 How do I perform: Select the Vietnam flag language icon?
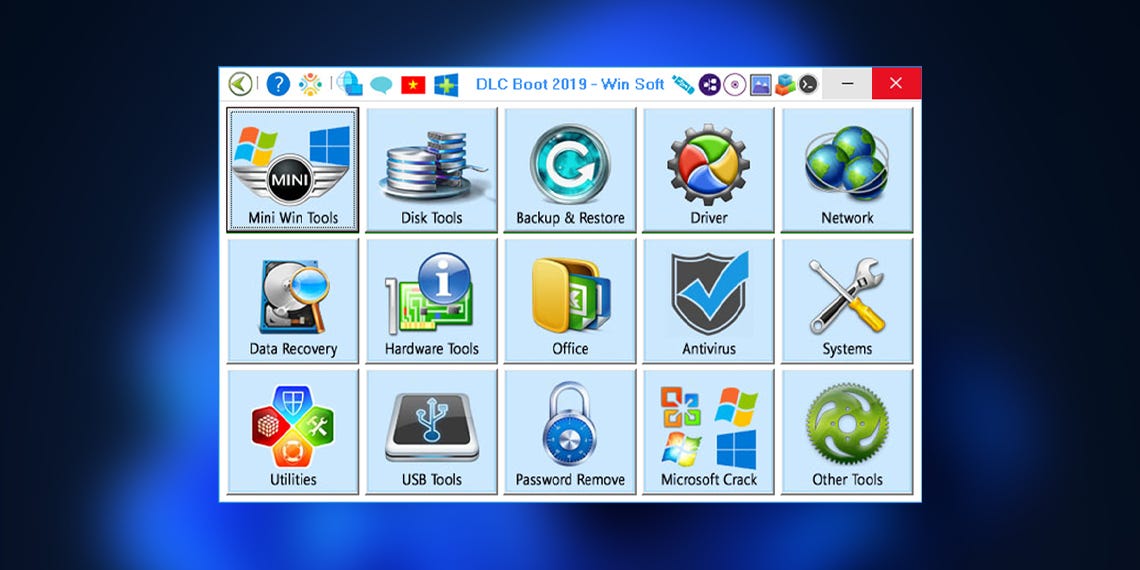[413, 85]
